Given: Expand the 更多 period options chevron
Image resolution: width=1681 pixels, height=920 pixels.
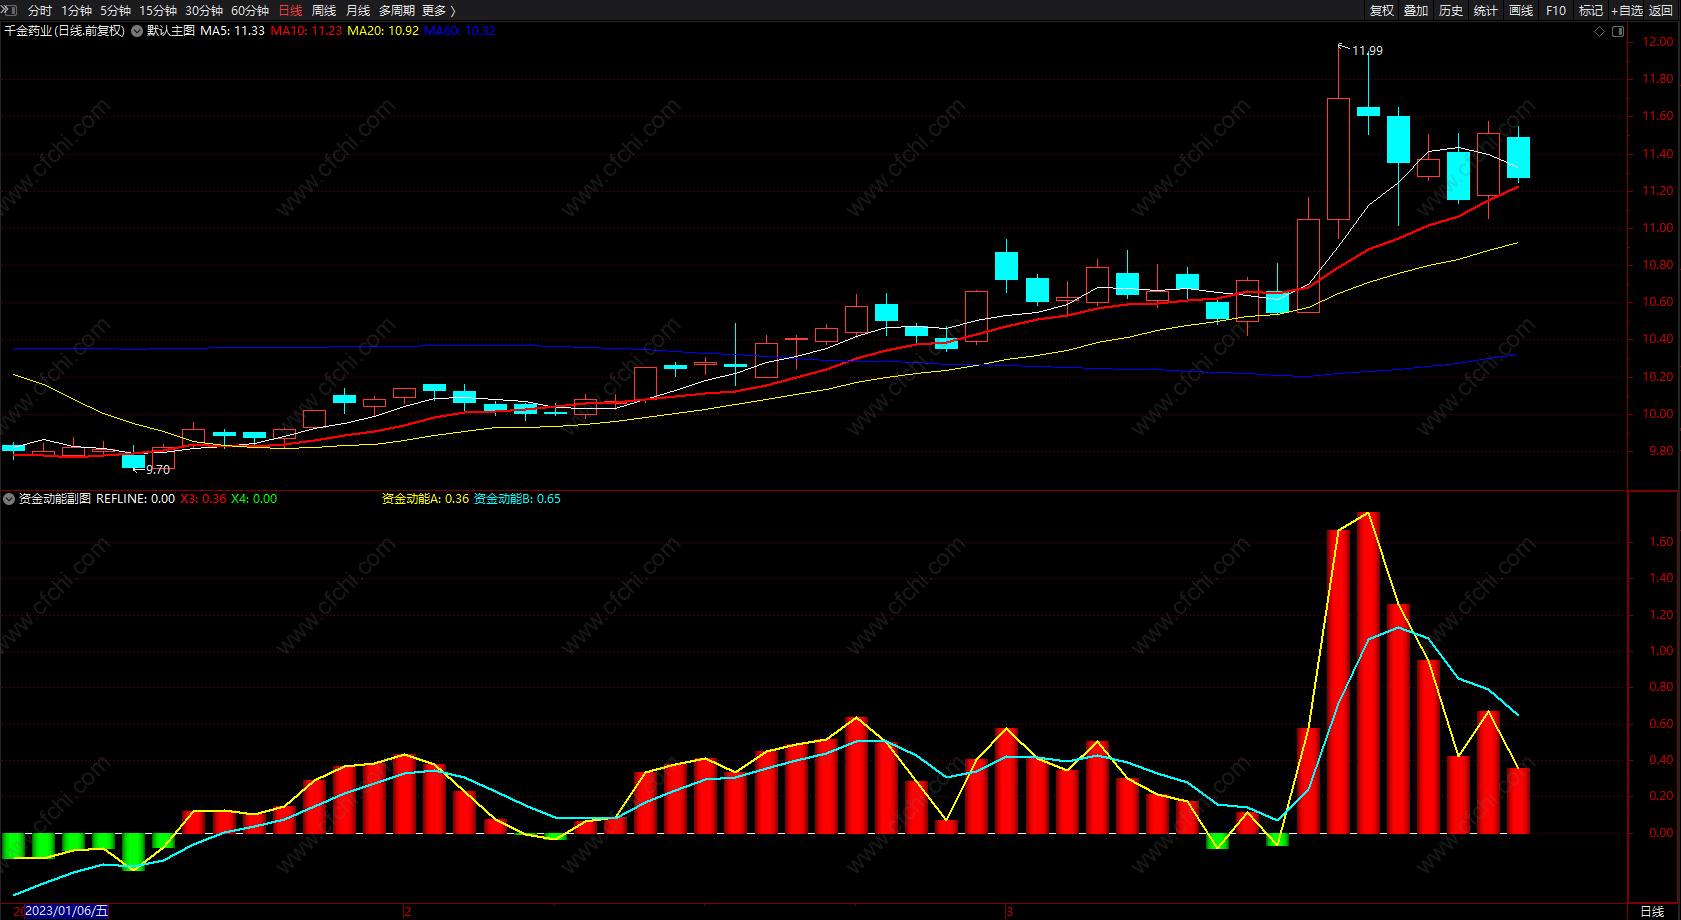Looking at the screenshot, I should coord(453,11).
